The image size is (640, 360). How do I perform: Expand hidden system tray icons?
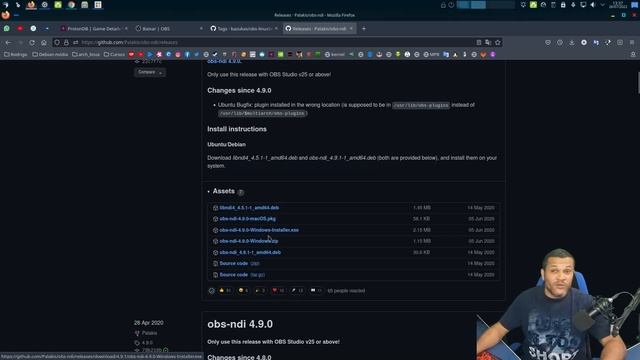[x=602, y=5]
